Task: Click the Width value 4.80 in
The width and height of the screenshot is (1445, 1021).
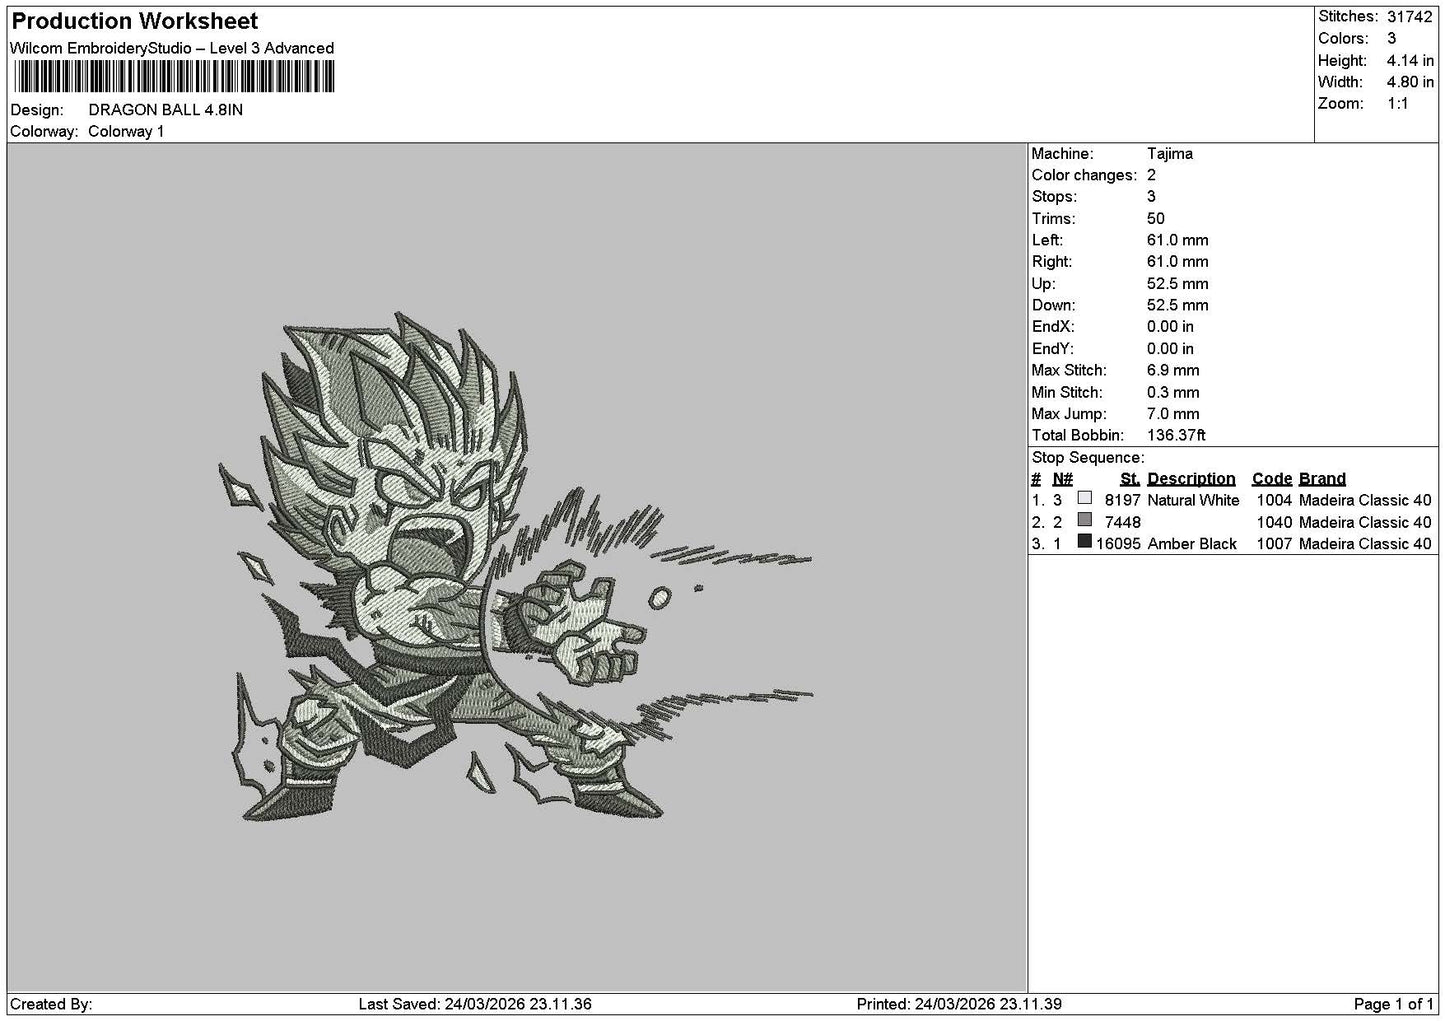Action: (1410, 83)
